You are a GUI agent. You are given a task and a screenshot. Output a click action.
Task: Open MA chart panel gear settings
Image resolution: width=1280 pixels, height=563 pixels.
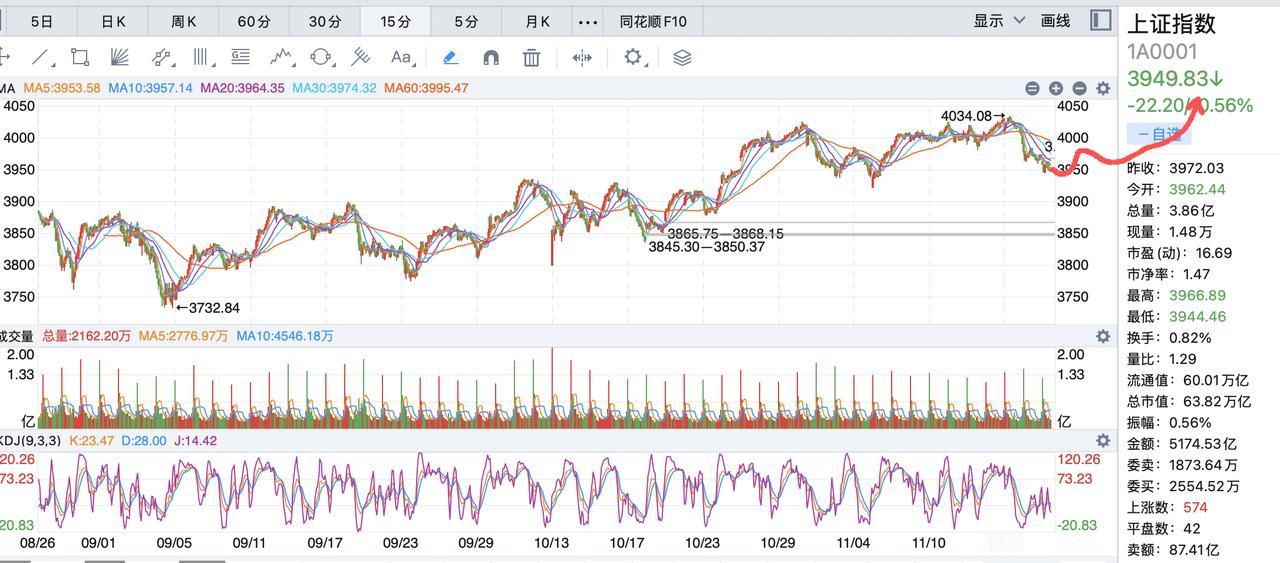[1103, 88]
